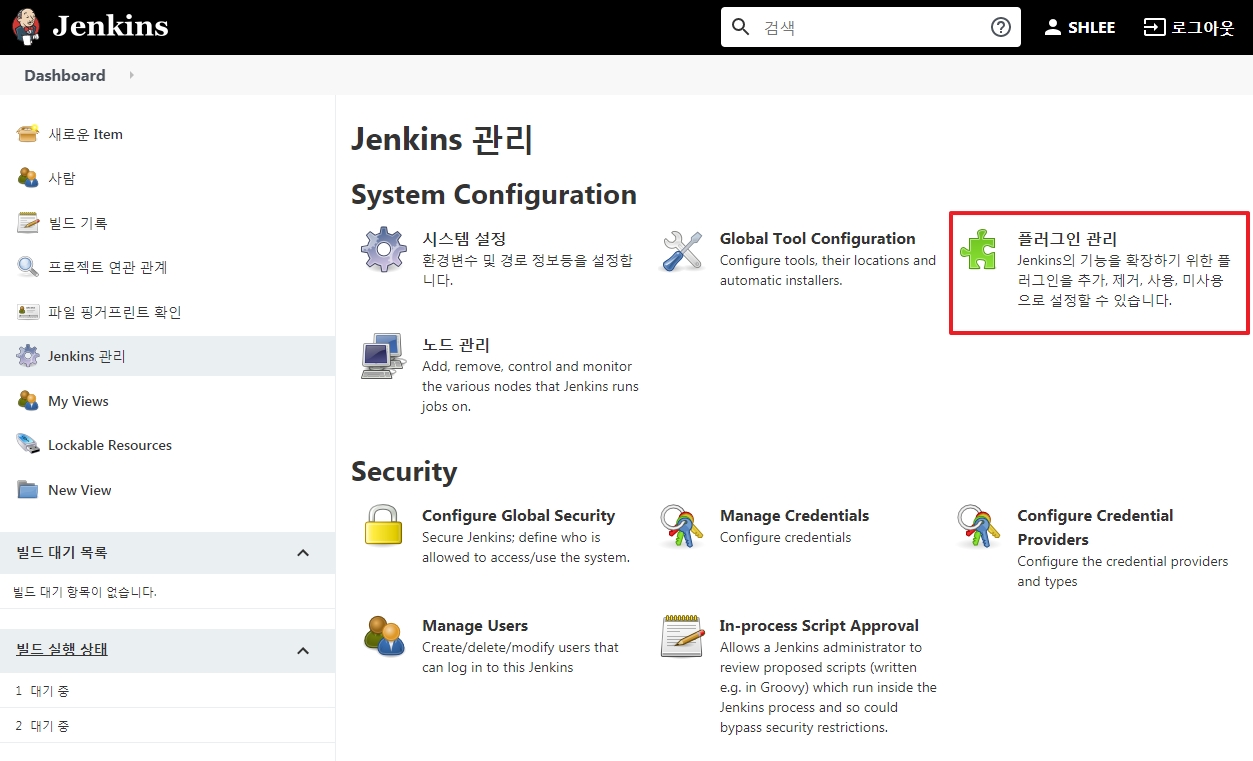Click the user profile icon beside SHLEE
Screen dimensions: 1253x761
tap(1052, 27)
